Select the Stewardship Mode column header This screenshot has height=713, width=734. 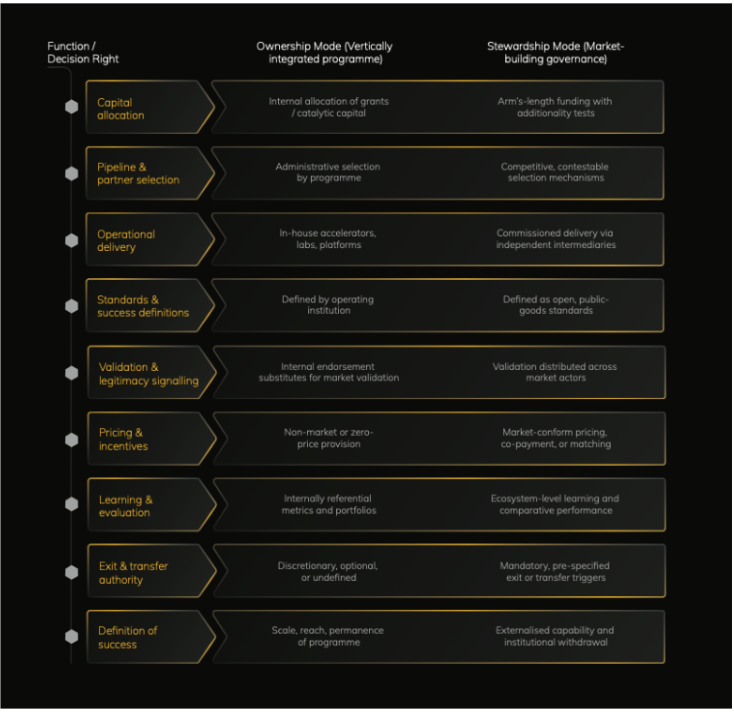point(555,52)
